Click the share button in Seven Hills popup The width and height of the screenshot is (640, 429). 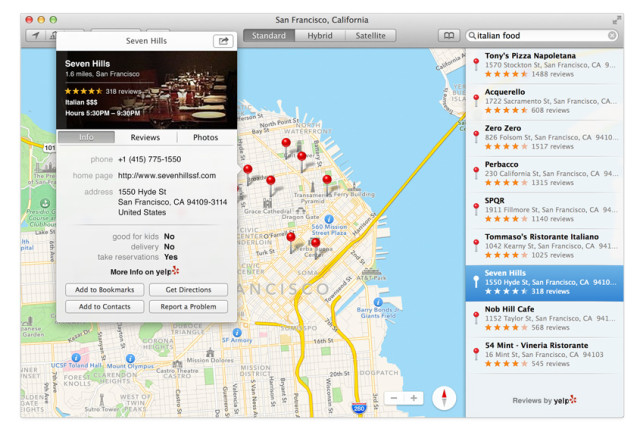(222, 41)
